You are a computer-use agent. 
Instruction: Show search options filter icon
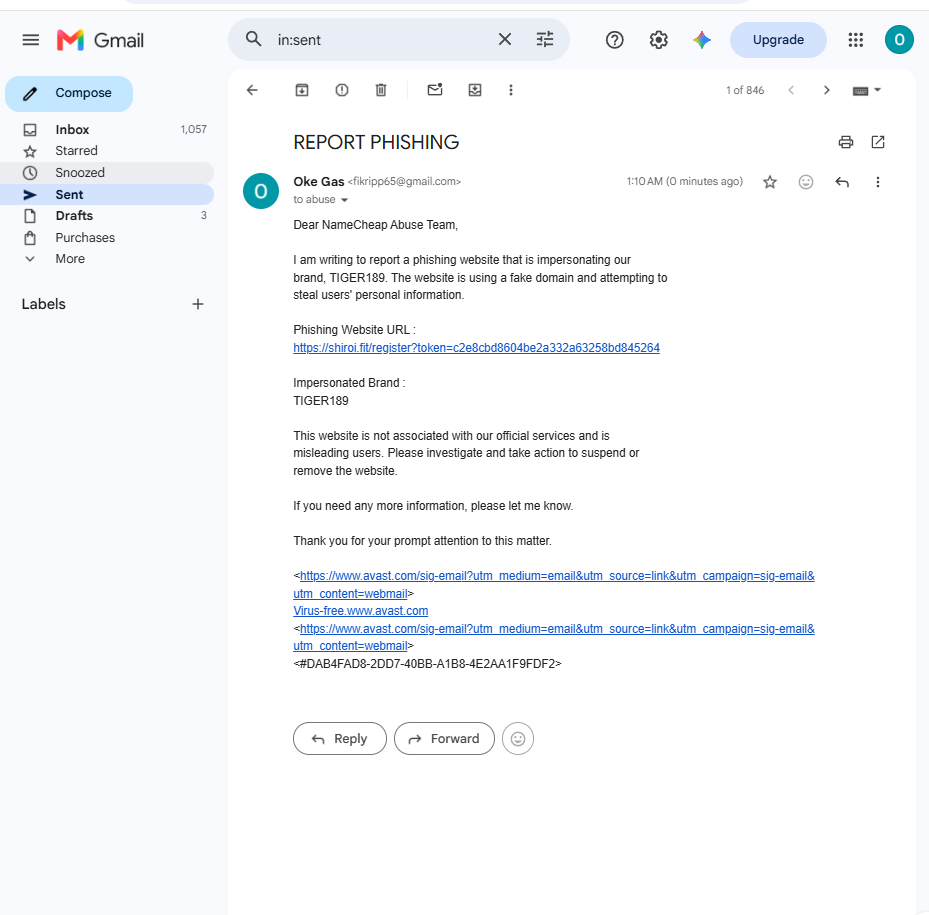(x=544, y=40)
